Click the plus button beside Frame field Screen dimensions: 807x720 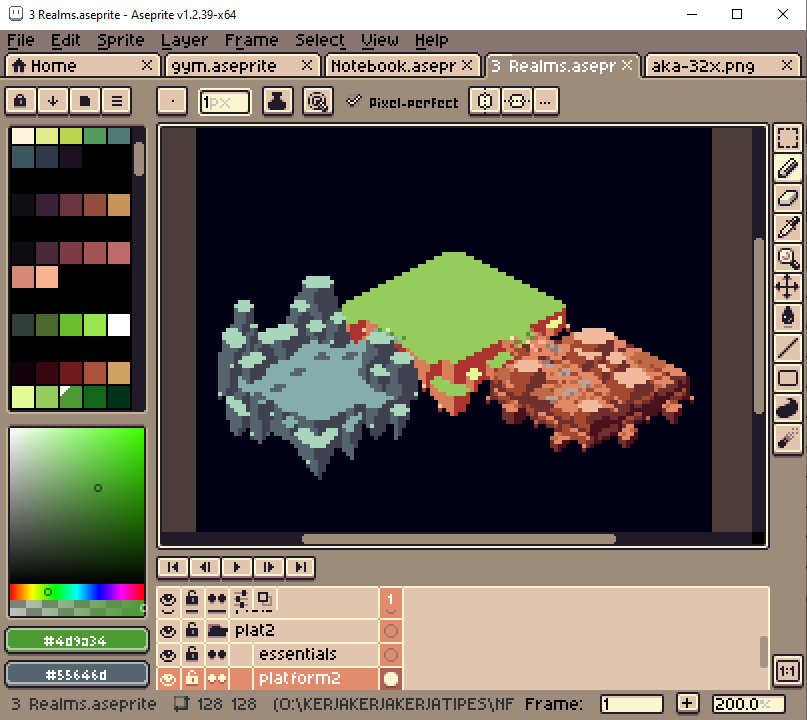point(687,704)
